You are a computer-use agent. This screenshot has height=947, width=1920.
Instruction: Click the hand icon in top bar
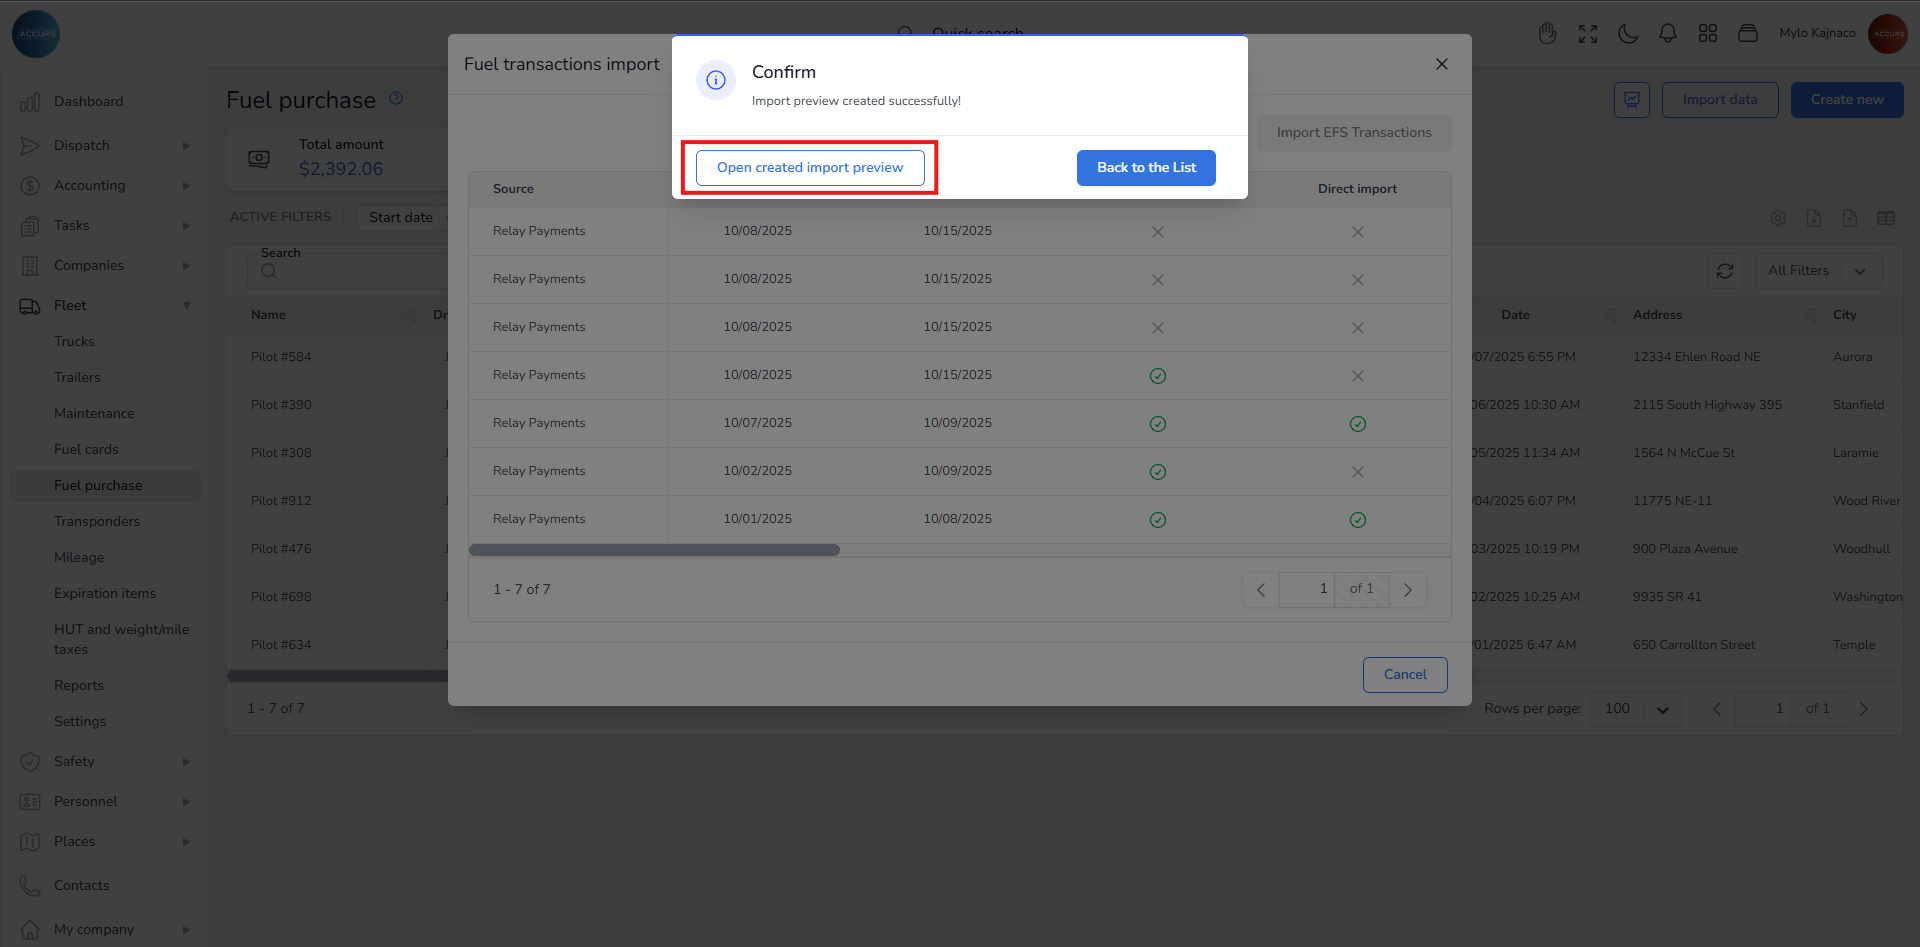coord(1547,34)
